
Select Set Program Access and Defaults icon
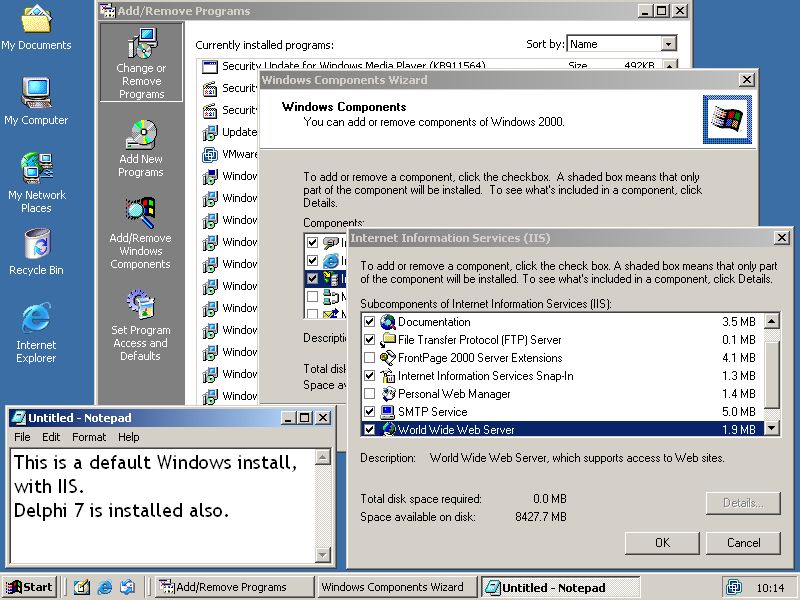point(140,326)
